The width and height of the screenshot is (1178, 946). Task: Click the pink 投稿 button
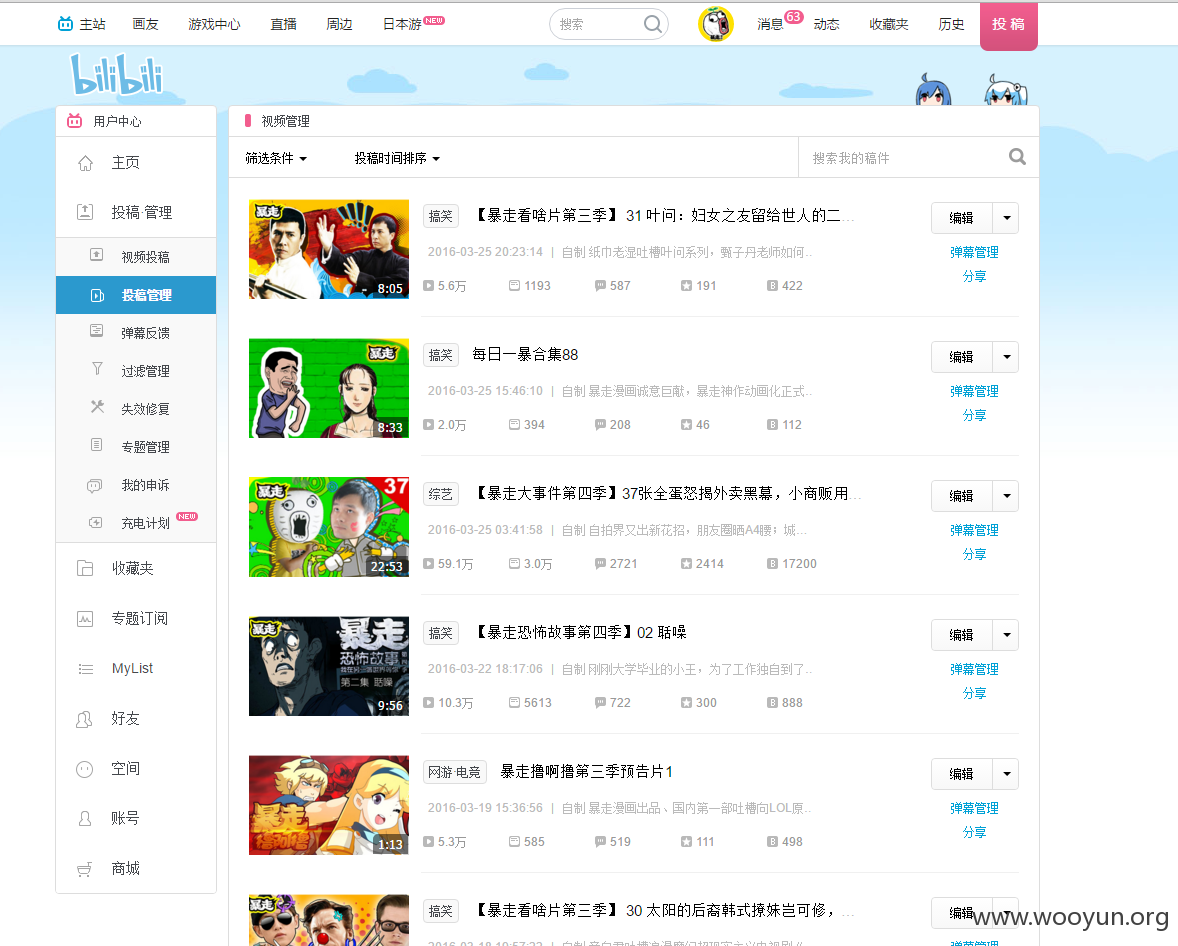click(1008, 25)
